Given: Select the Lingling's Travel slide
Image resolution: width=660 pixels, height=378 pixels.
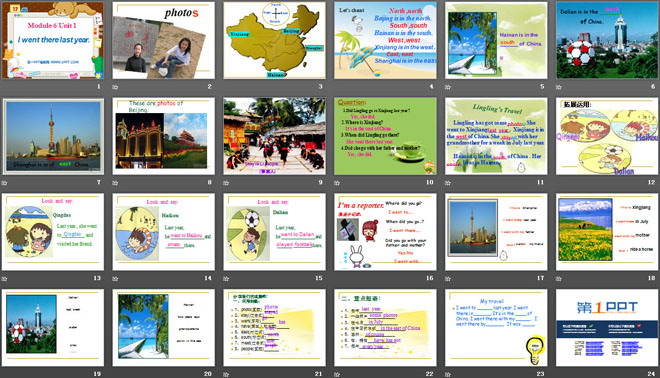Looking at the screenshot, I should pos(496,136).
